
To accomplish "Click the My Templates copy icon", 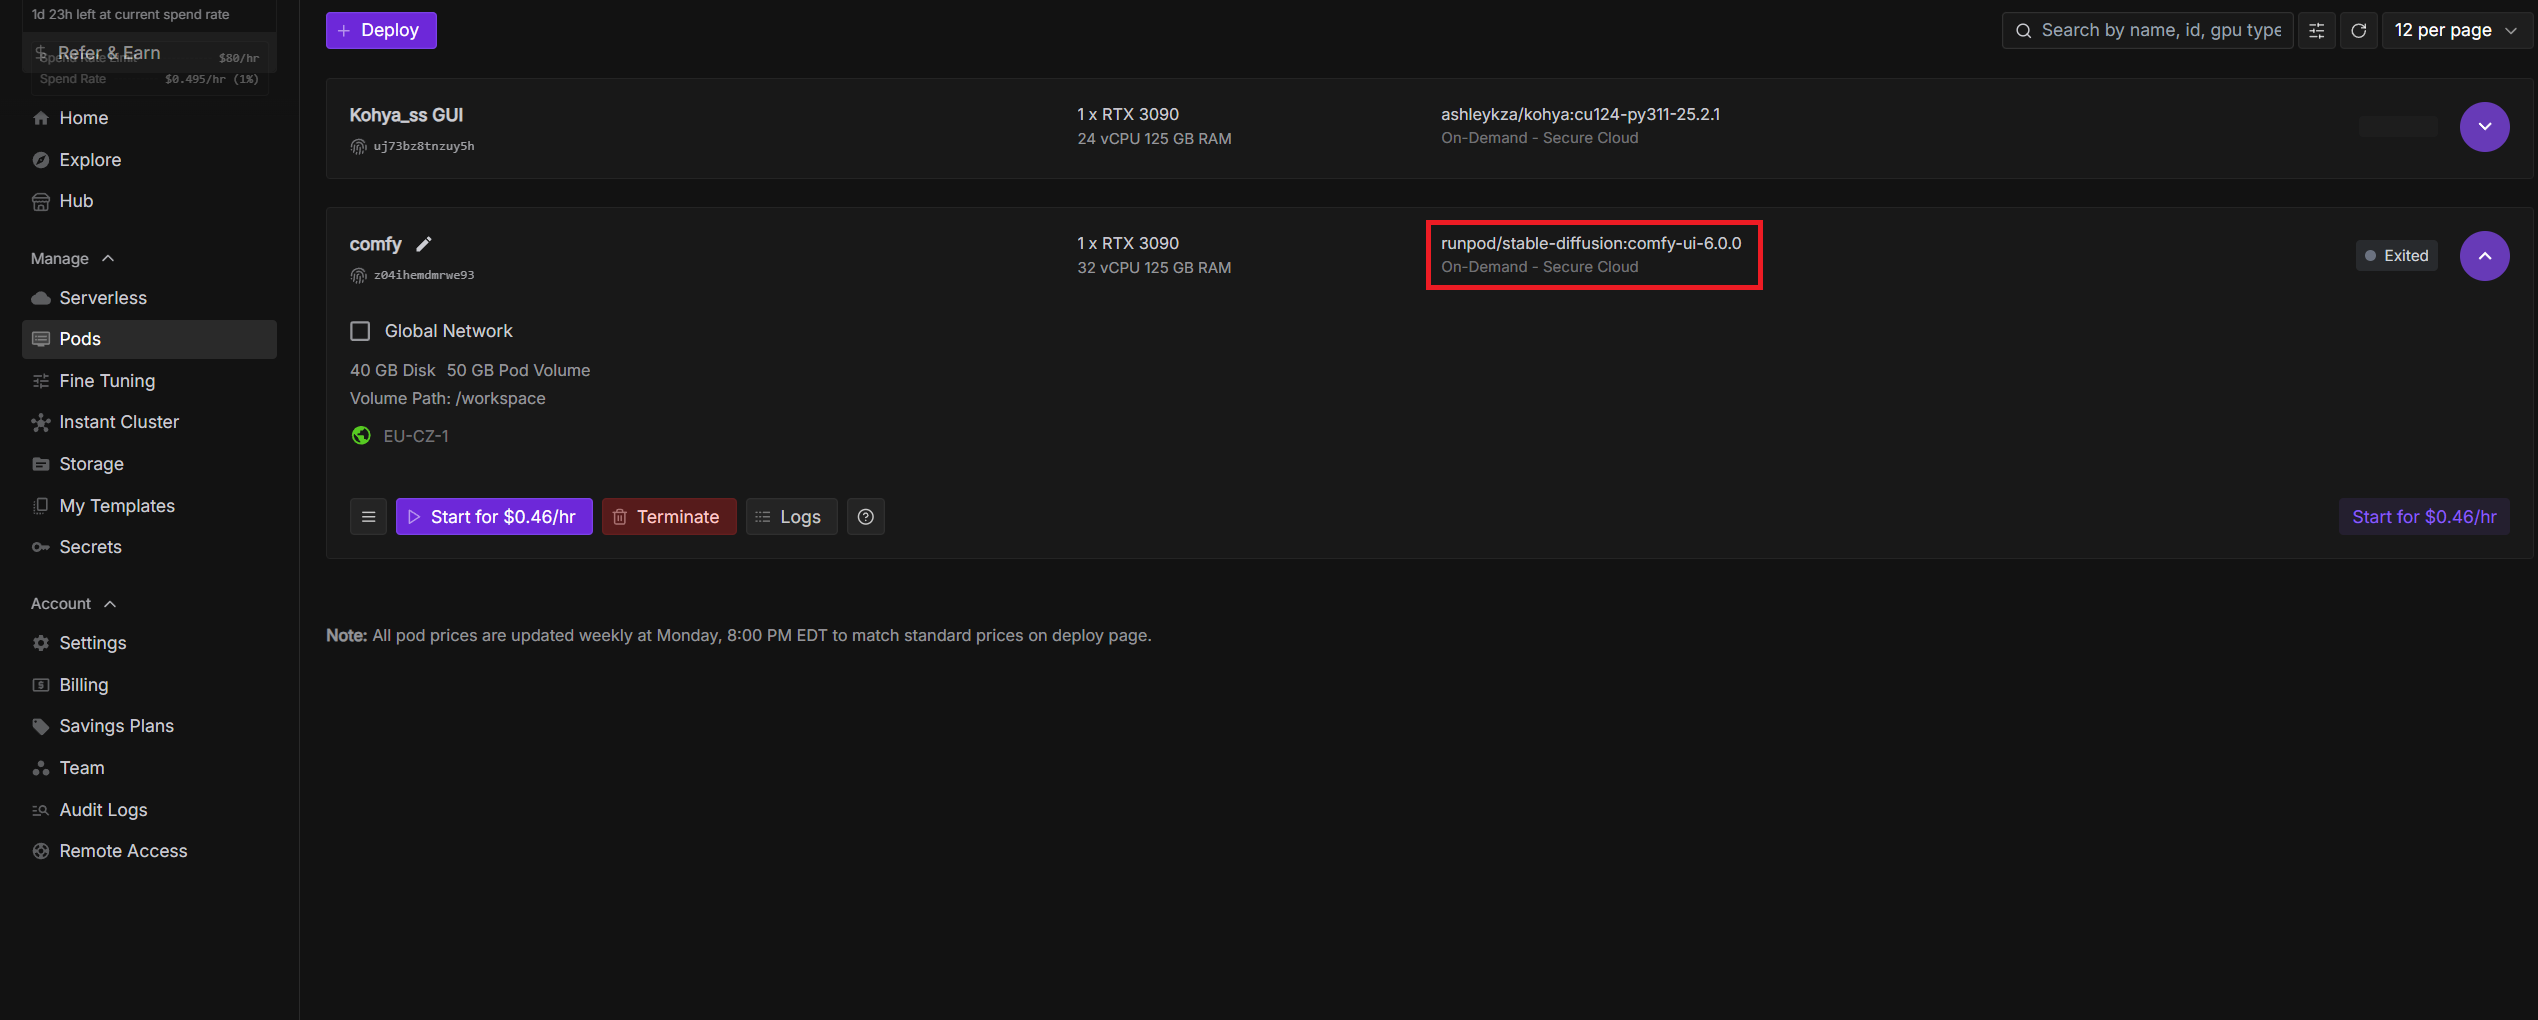I will point(41,506).
